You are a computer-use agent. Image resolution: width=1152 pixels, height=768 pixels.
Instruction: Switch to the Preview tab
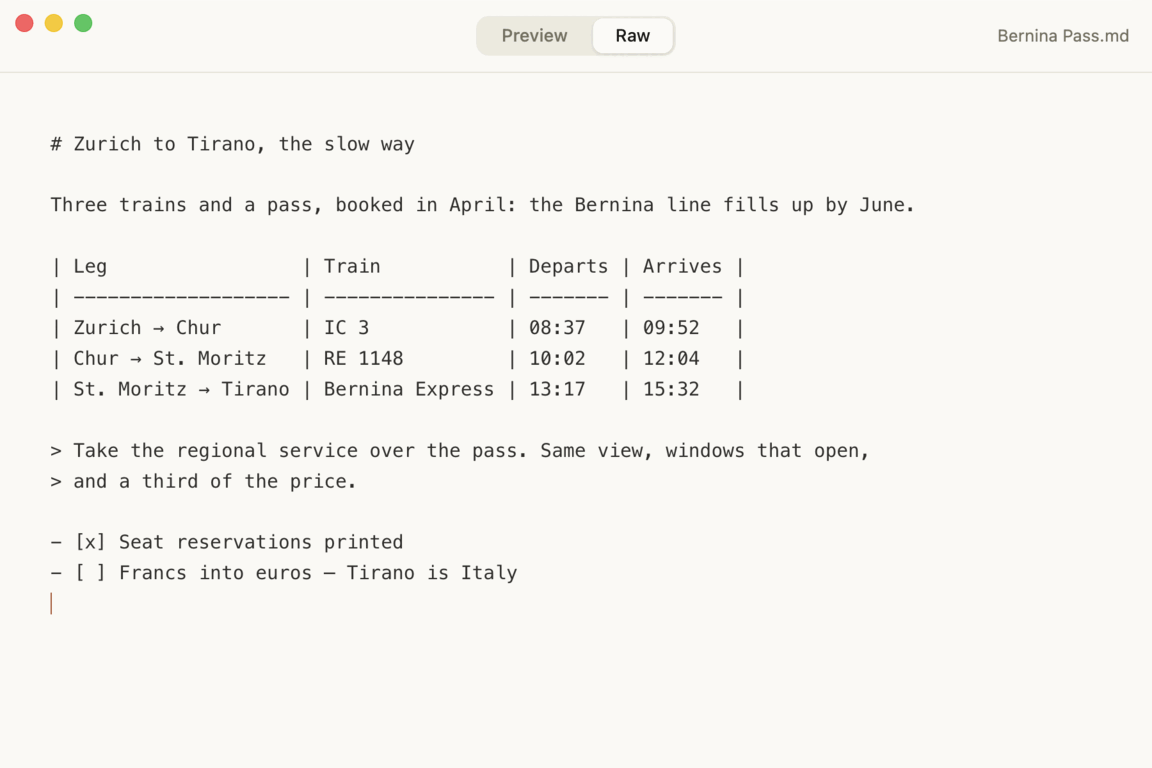534,35
